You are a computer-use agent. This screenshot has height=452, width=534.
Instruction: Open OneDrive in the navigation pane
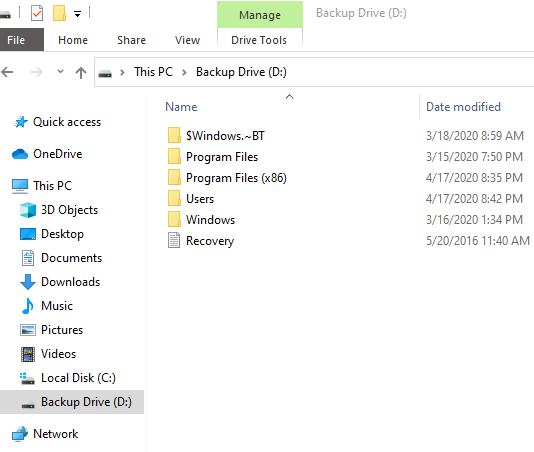click(x=58, y=154)
